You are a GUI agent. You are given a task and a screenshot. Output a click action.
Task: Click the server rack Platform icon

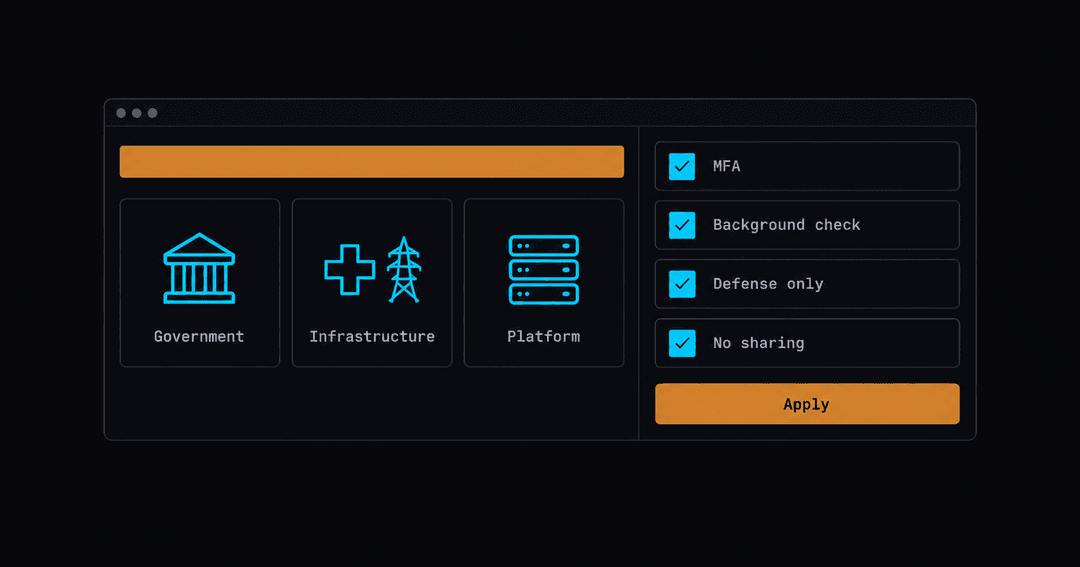543,269
